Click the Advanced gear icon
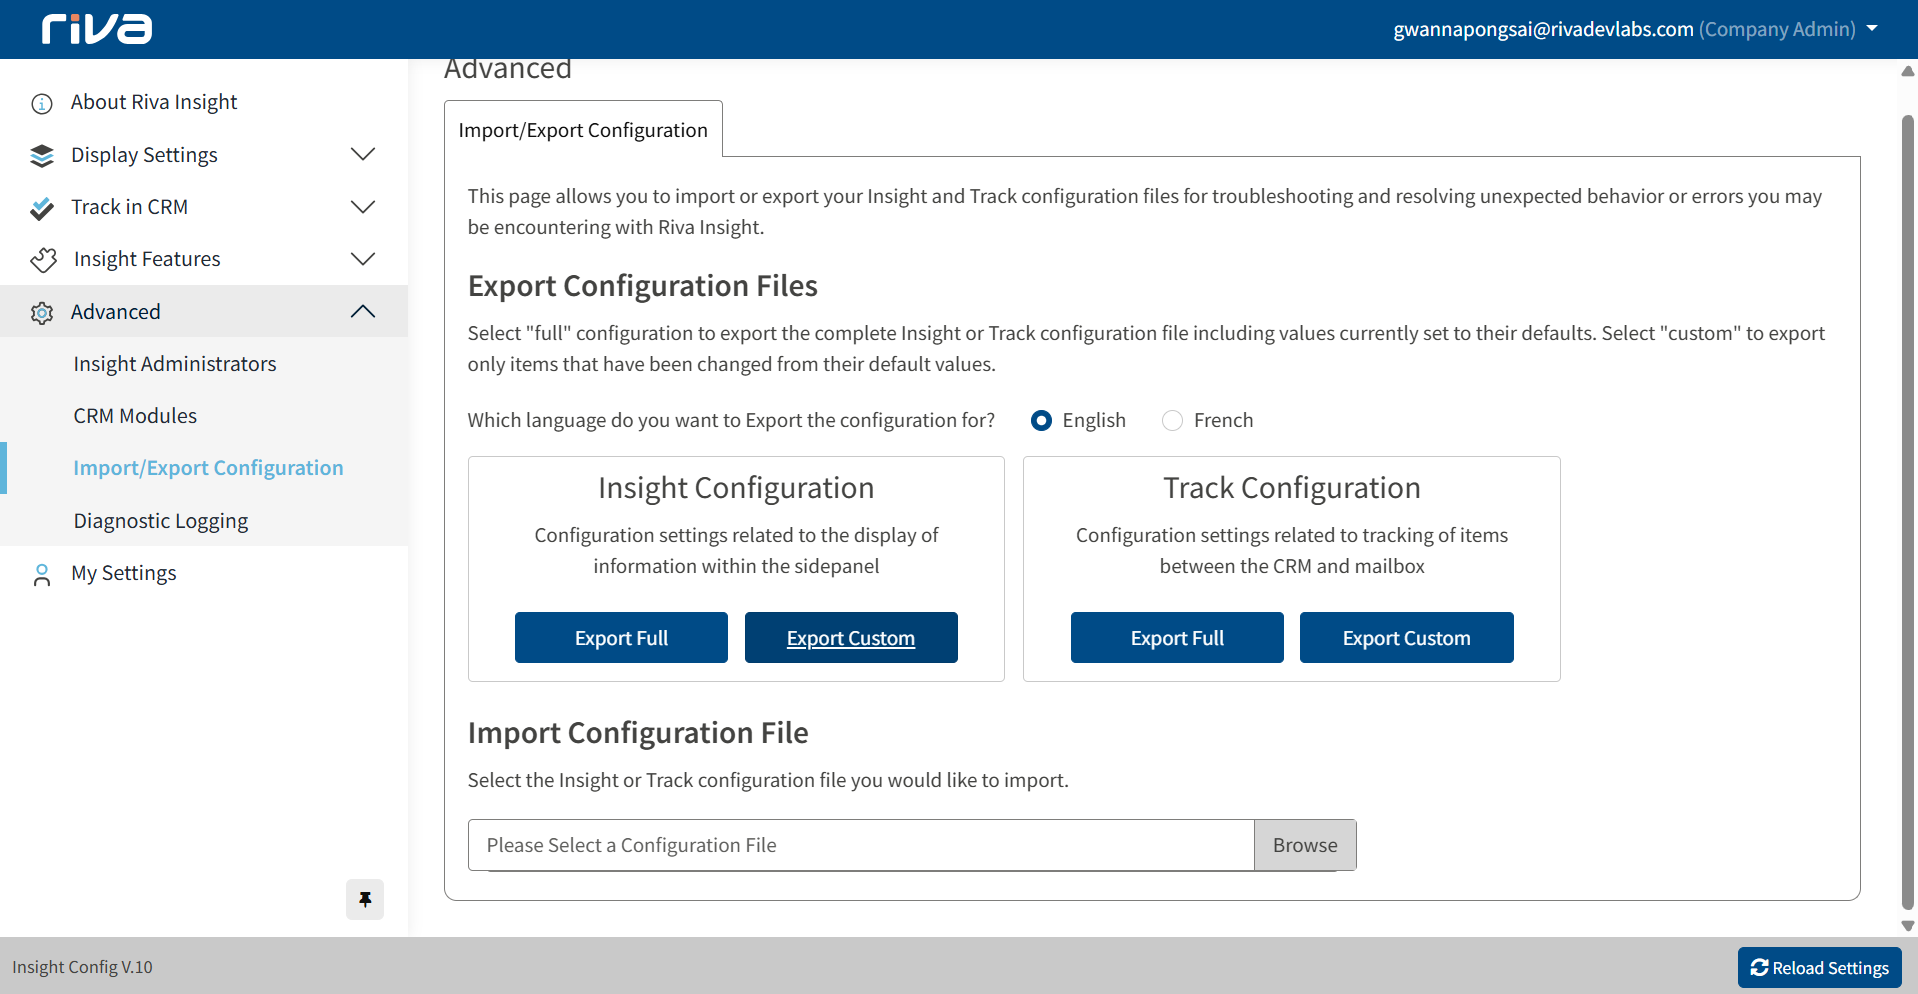Image resolution: width=1918 pixels, height=994 pixels. pos(42,313)
